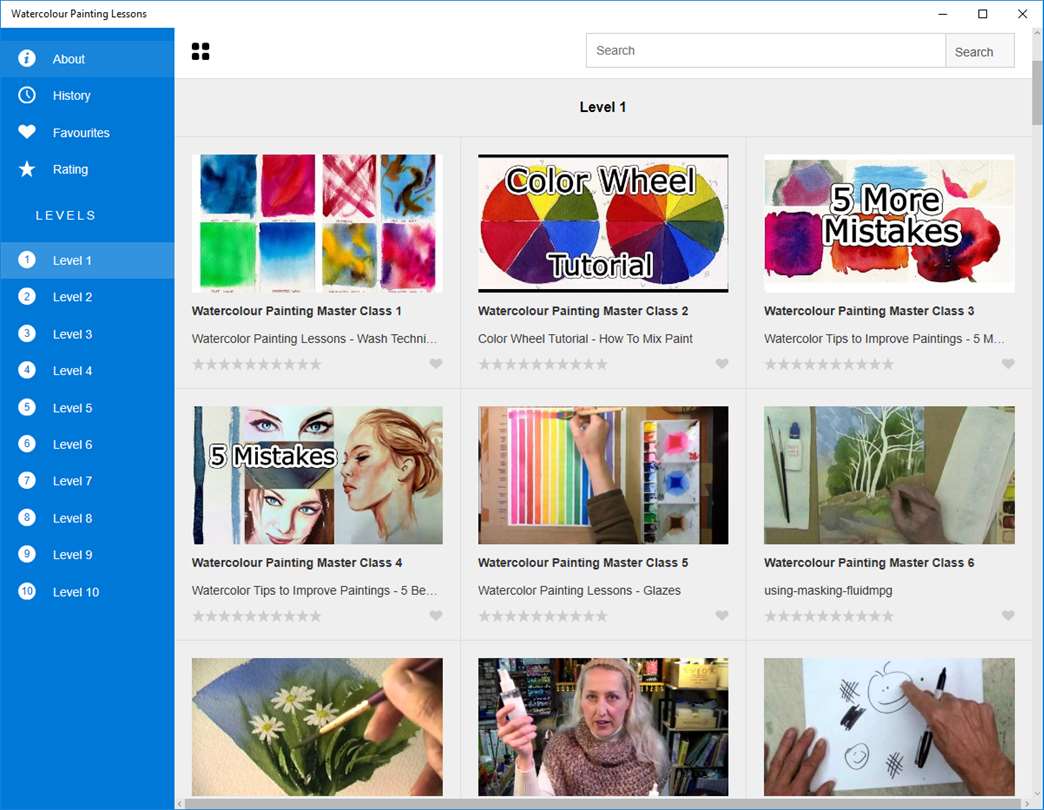Choose Level 8 from levels list
This screenshot has width=1044, height=810.
tap(87, 518)
